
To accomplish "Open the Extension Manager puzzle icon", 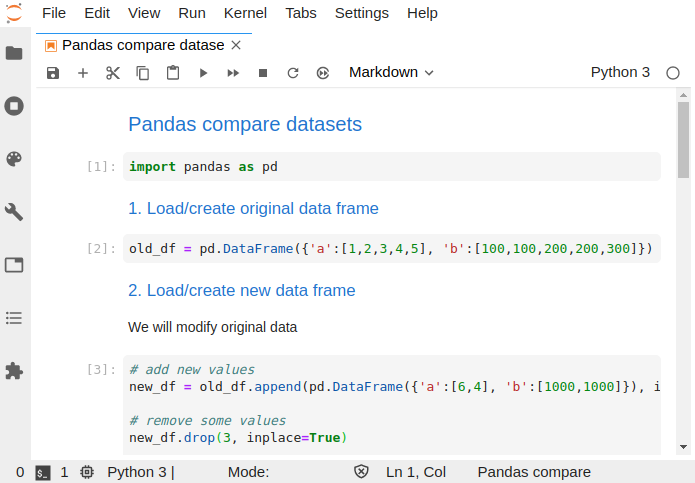I will pyautogui.click(x=14, y=371).
